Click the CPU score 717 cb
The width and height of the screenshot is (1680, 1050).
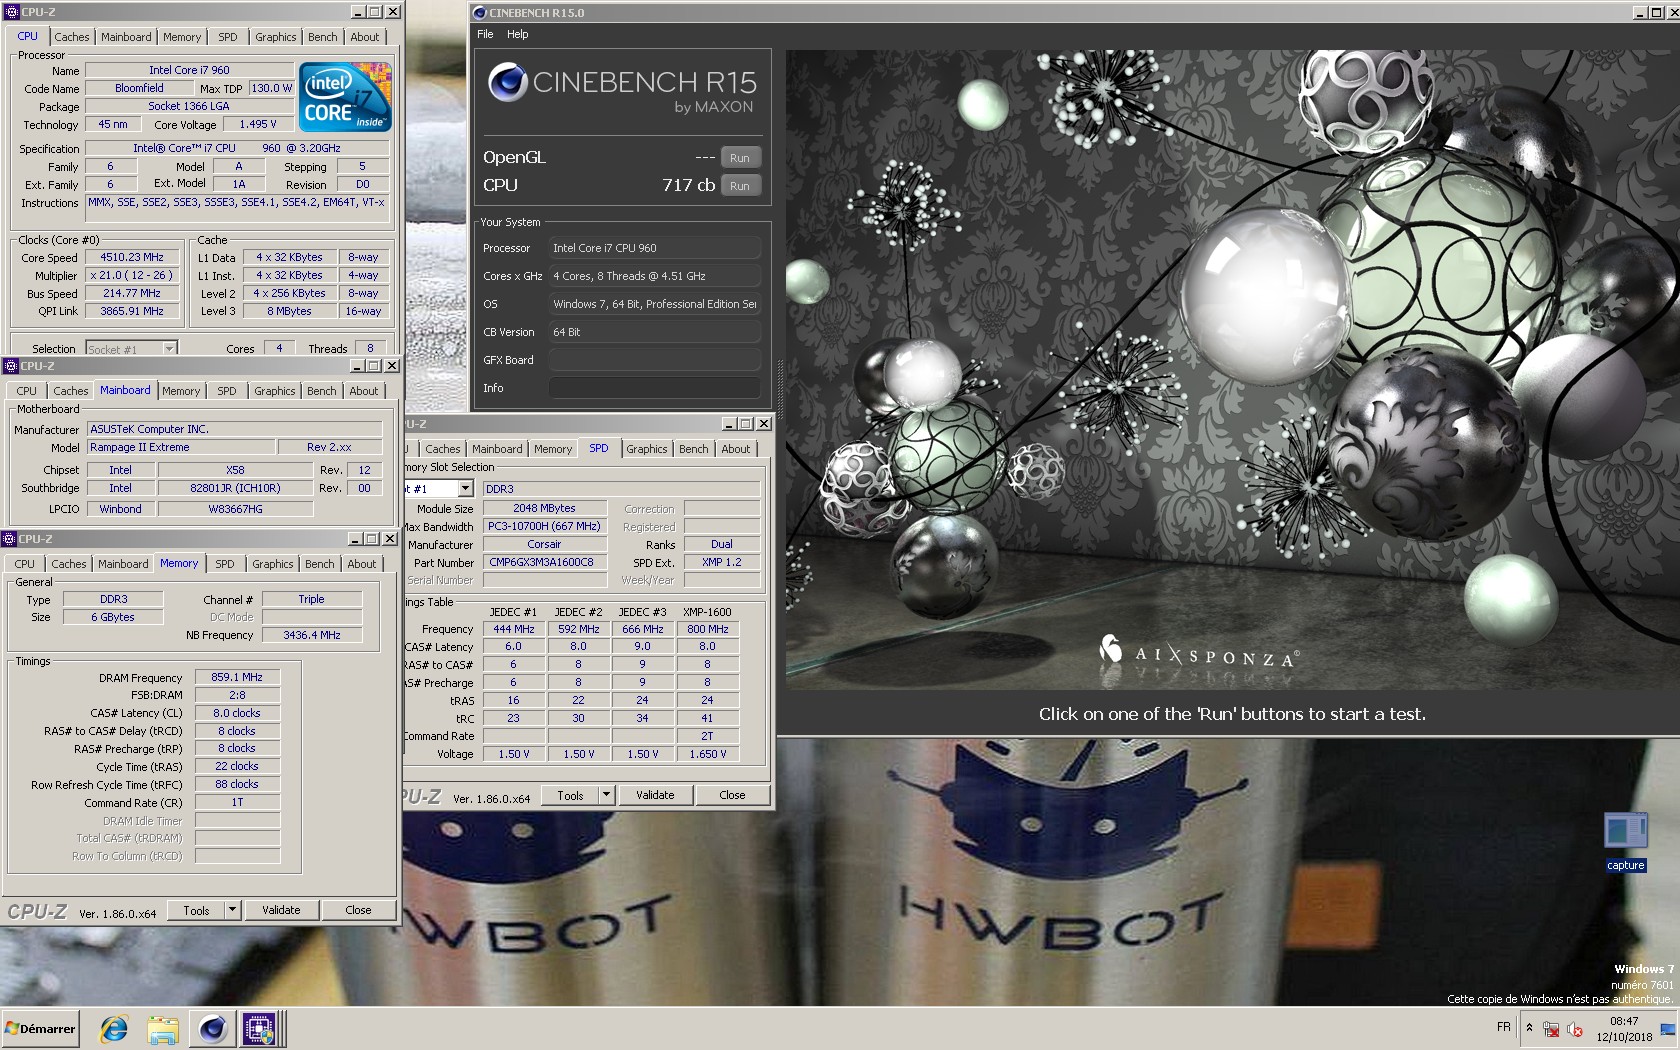point(688,185)
